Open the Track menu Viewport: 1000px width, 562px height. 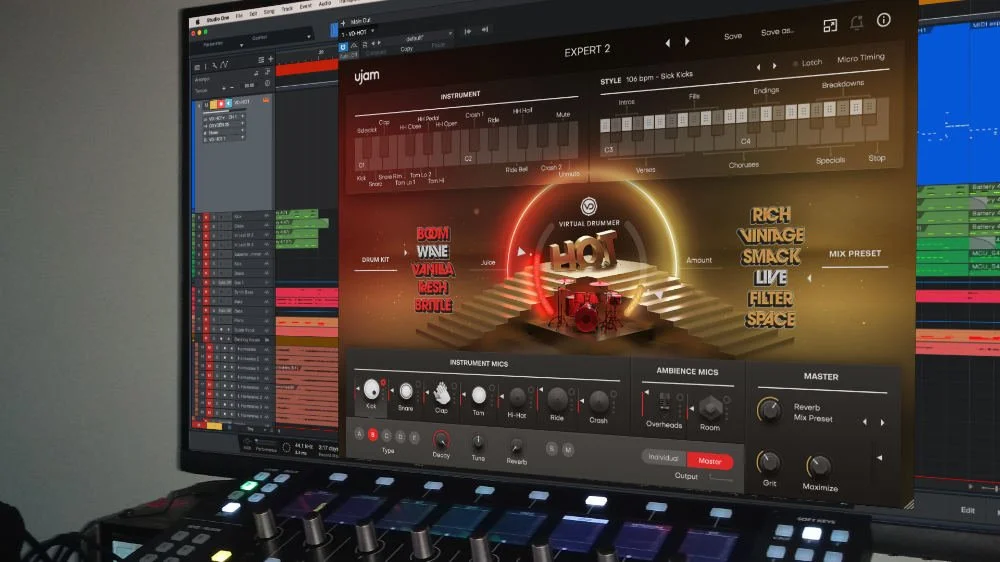(288, 9)
